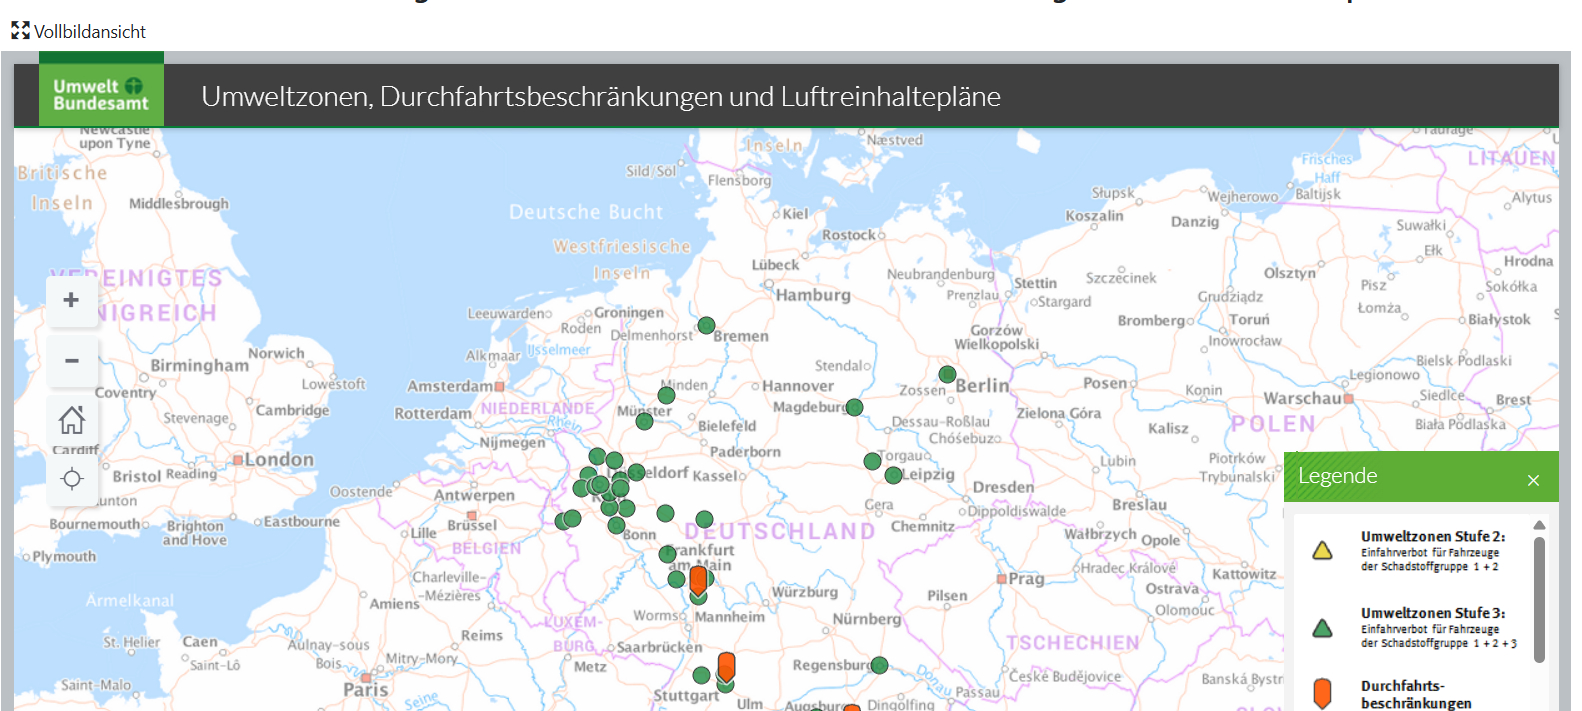Click the yellow Umweltzonen Stufe 2 legend symbol

tap(1322, 551)
